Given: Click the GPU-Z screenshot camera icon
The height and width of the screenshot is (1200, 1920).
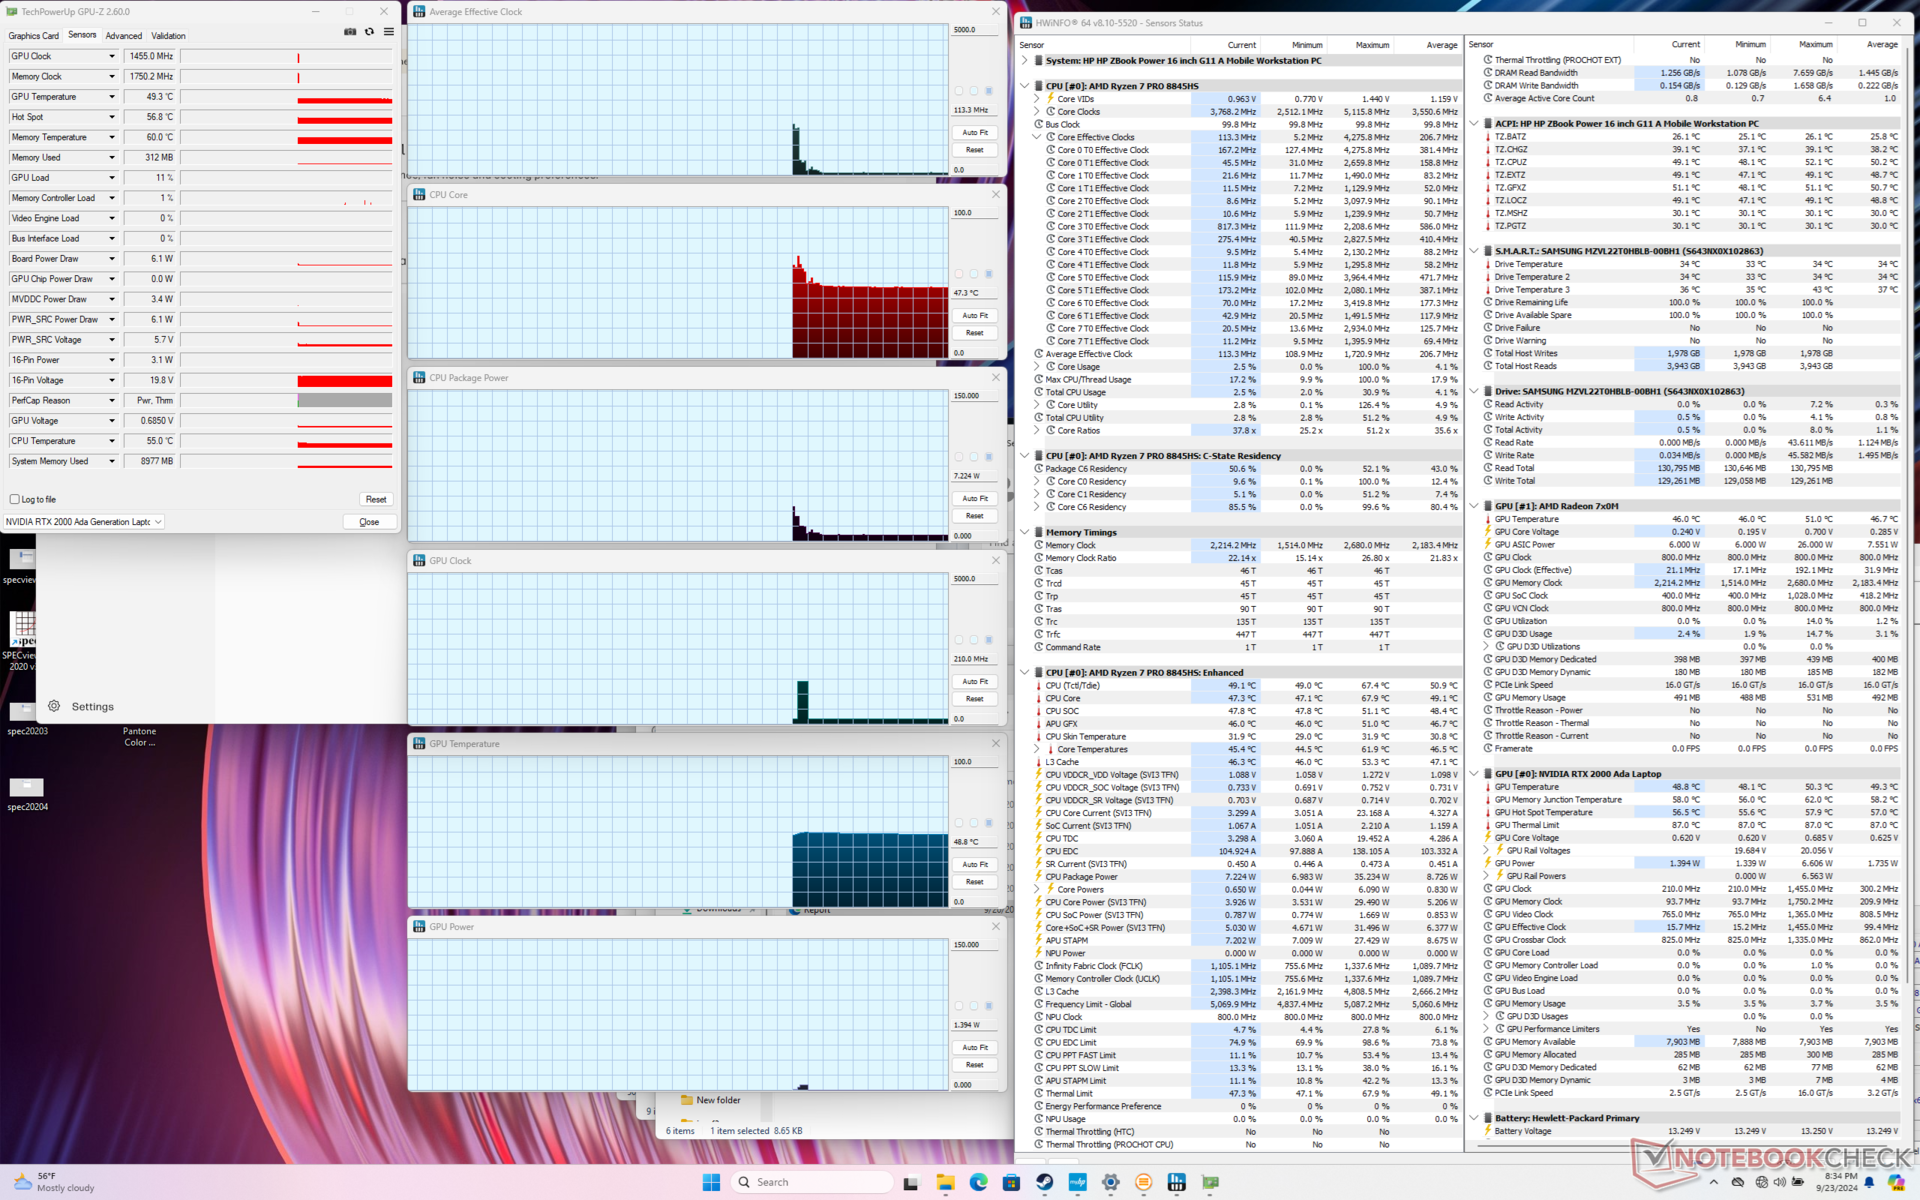Looking at the screenshot, I should (350, 32).
